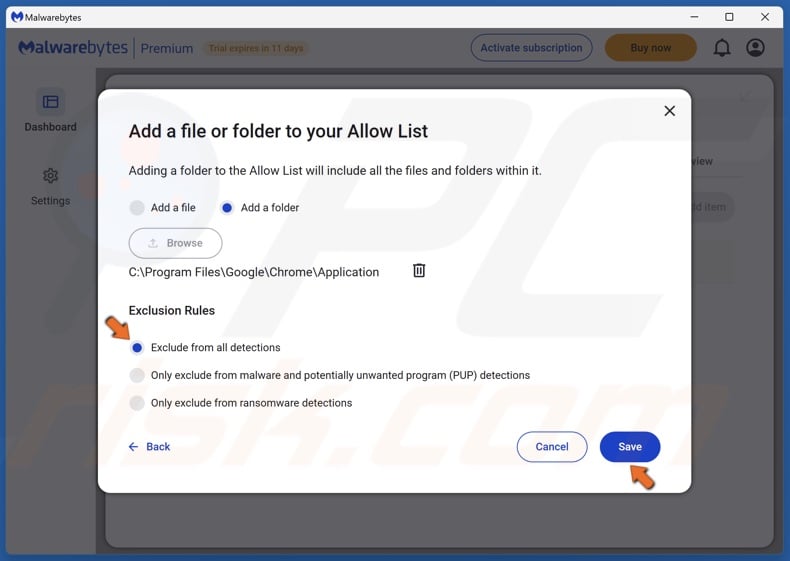Choose exclude from malware and PUP detections
This screenshot has height=561, width=790.
(x=330, y=376)
